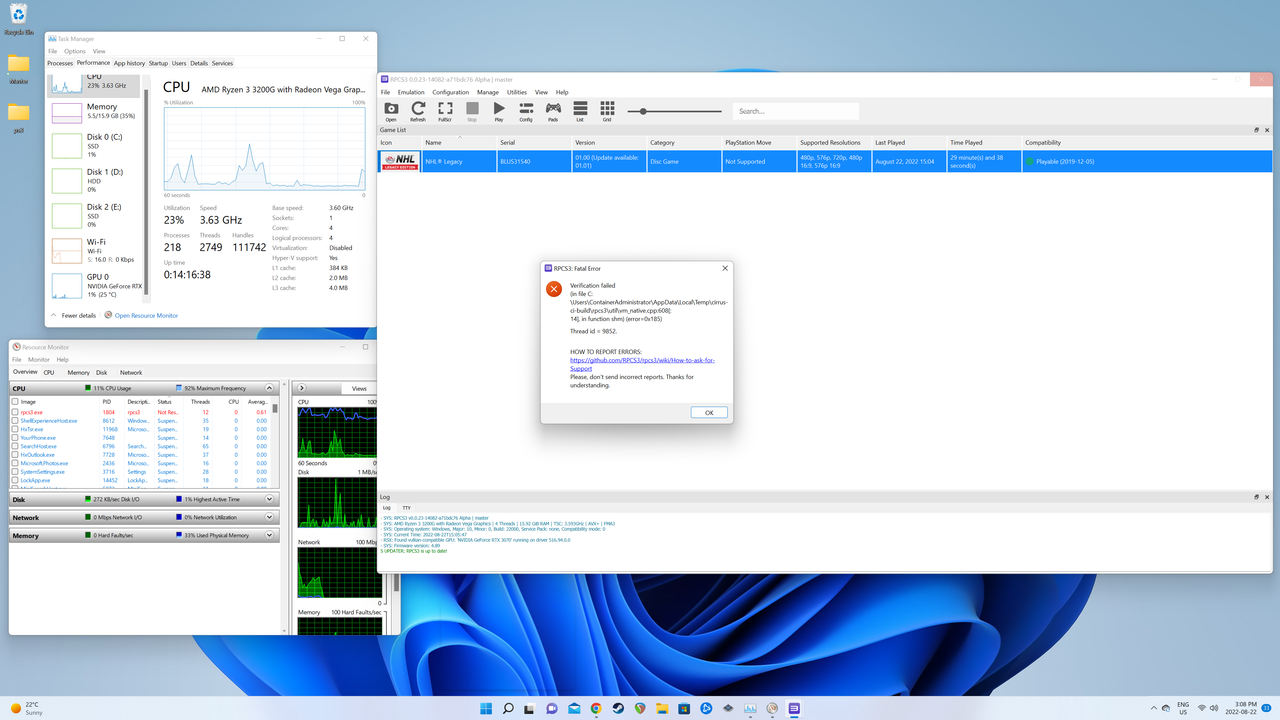This screenshot has width=1280, height=720.
Task: Open taskbar Search magnifier icon
Action: (x=508, y=709)
